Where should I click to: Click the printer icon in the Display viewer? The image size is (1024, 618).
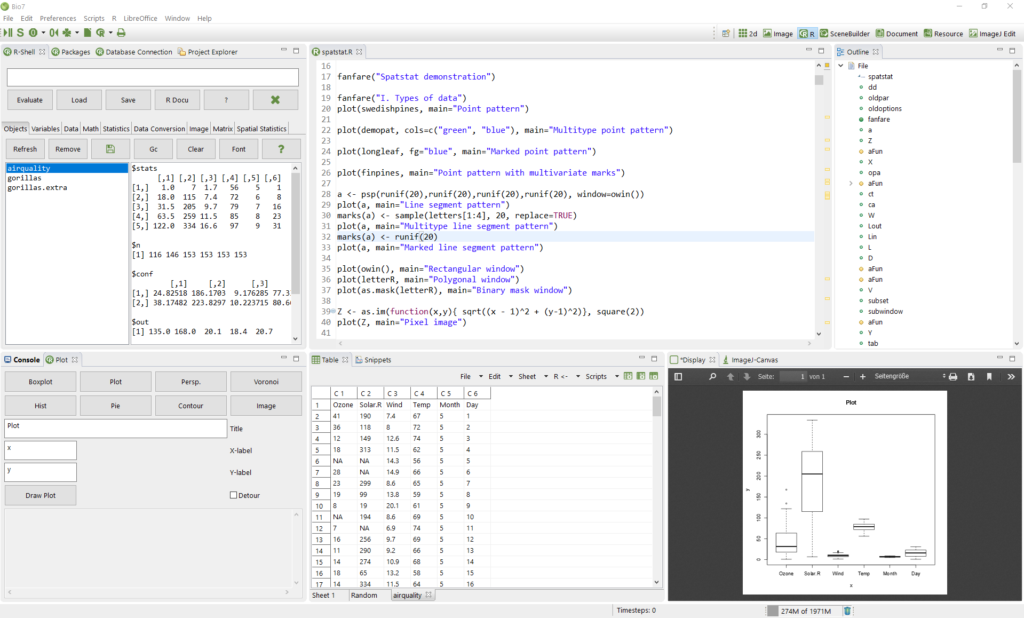coord(953,378)
